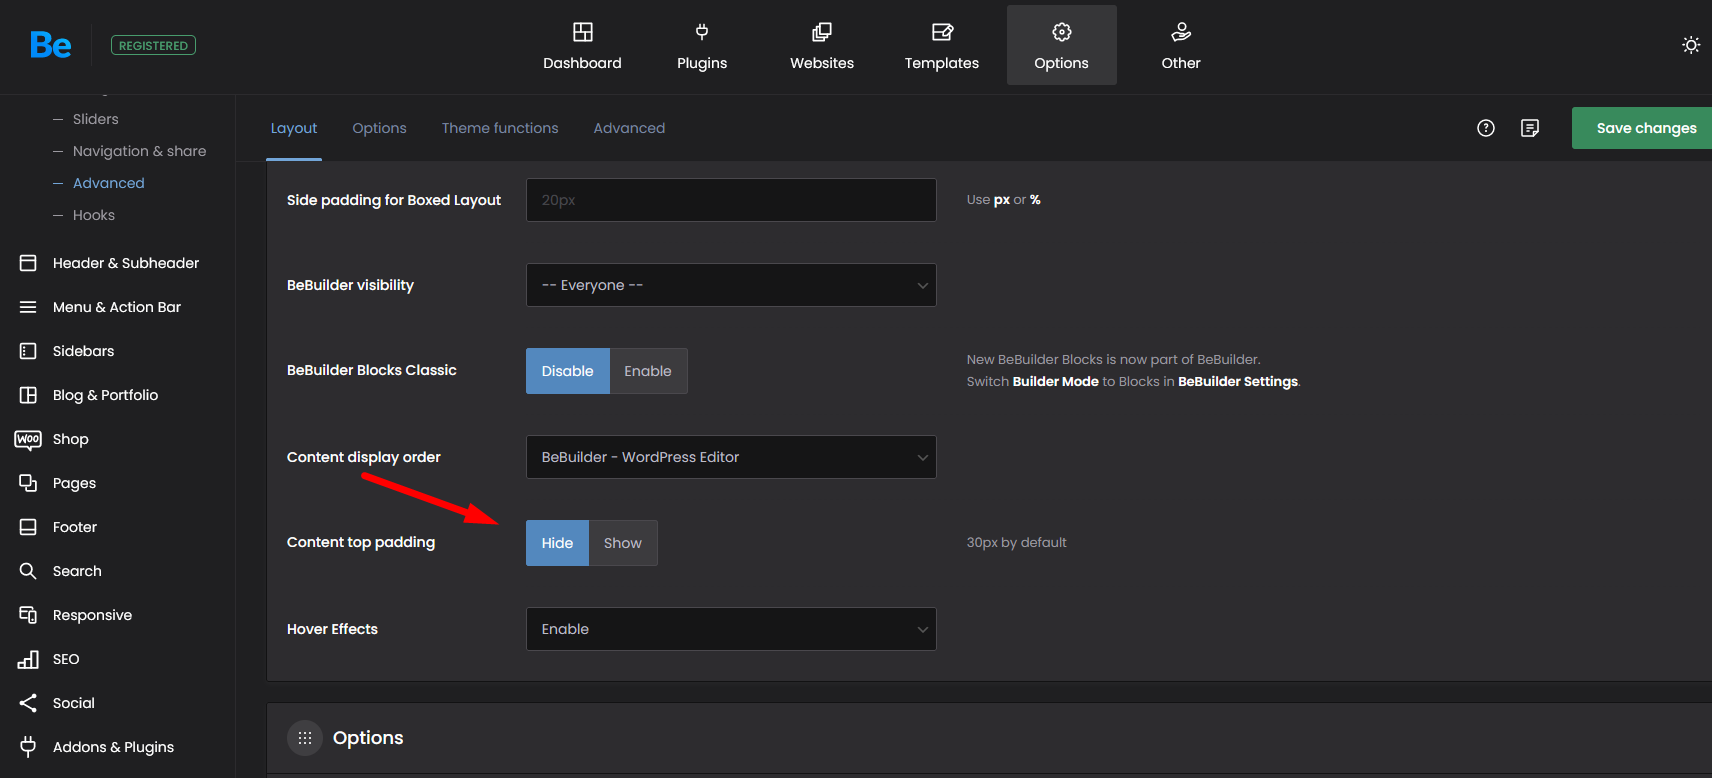Viewport: 1712px width, 778px height.
Task: Click the Shop label in sidebar
Action: [71, 439]
